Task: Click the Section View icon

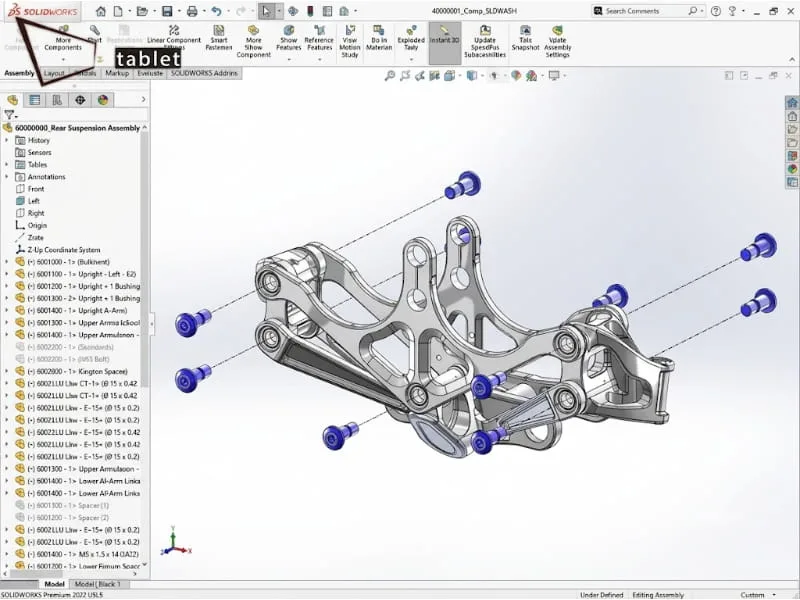Action: pyautogui.click(x=435, y=76)
